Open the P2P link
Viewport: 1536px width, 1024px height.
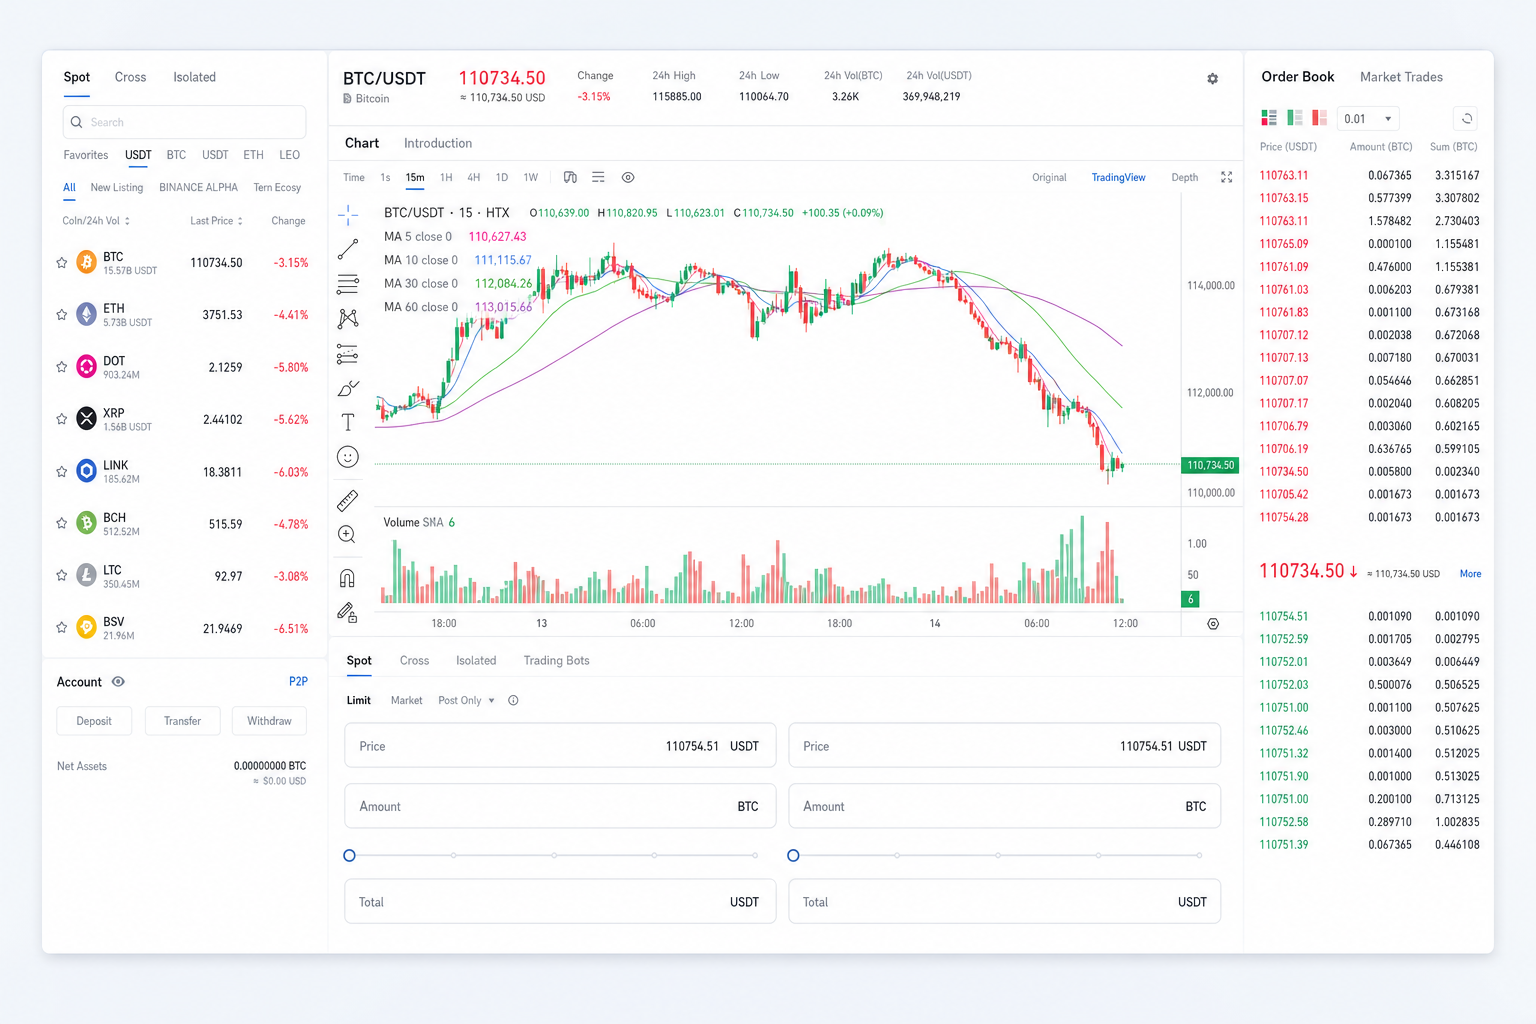click(x=298, y=682)
